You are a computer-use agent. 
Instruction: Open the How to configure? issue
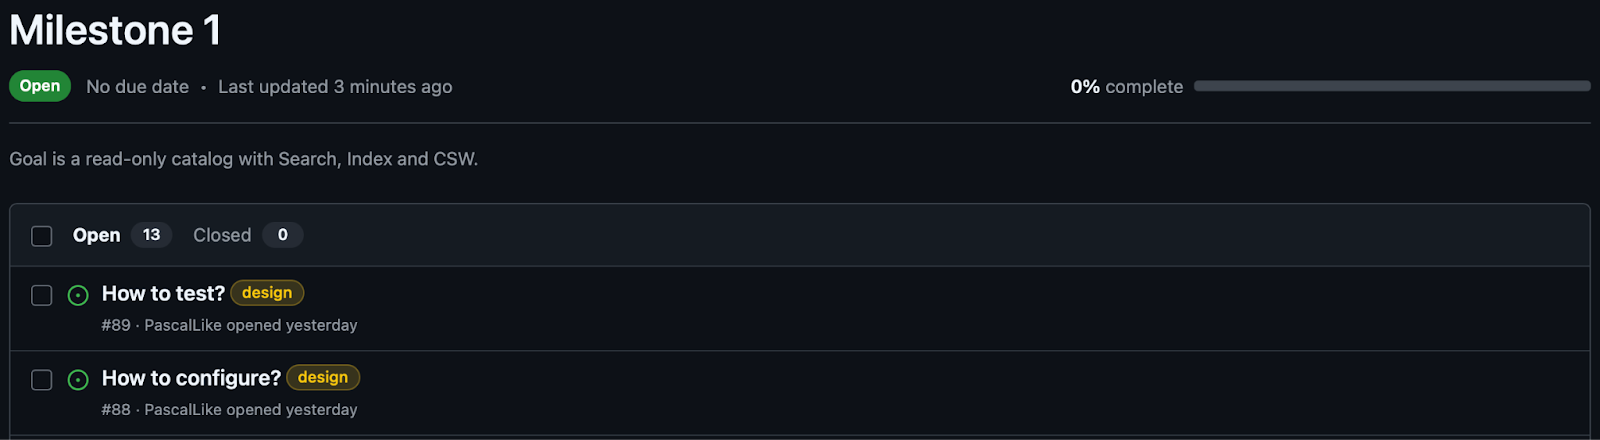(191, 378)
